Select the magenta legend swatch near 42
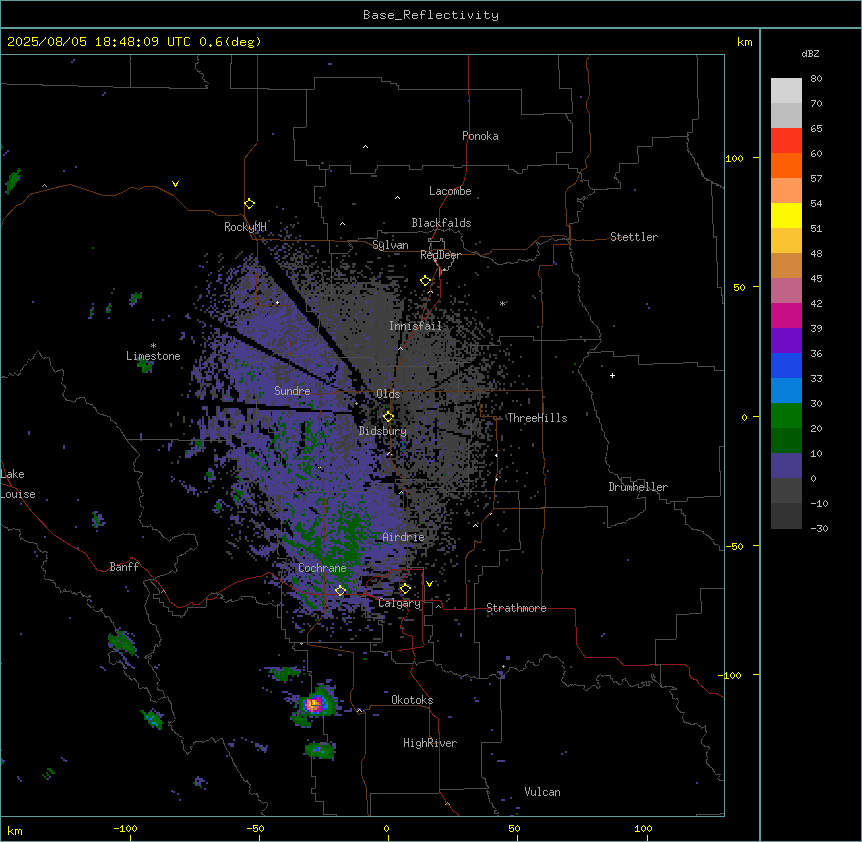This screenshot has height=842, width=862. [x=786, y=315]
